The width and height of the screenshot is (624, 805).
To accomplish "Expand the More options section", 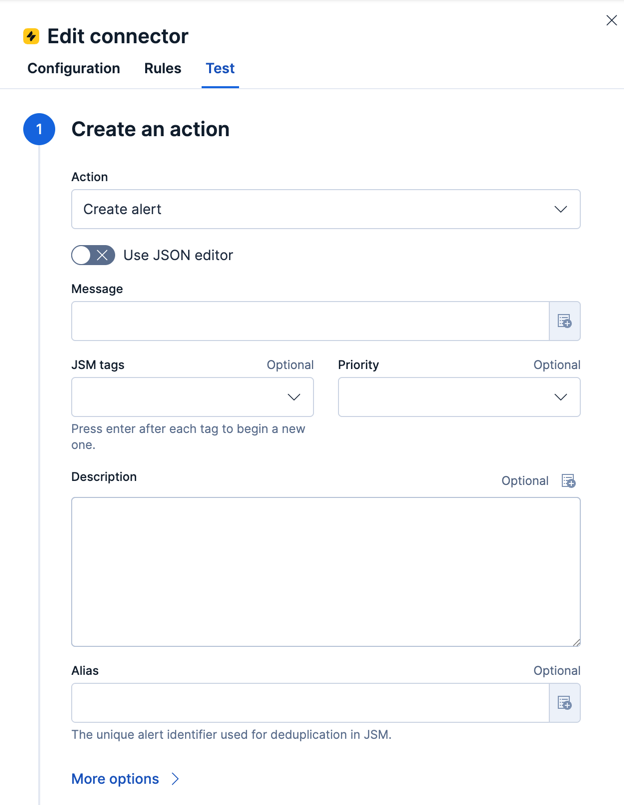I will [126, 779].
